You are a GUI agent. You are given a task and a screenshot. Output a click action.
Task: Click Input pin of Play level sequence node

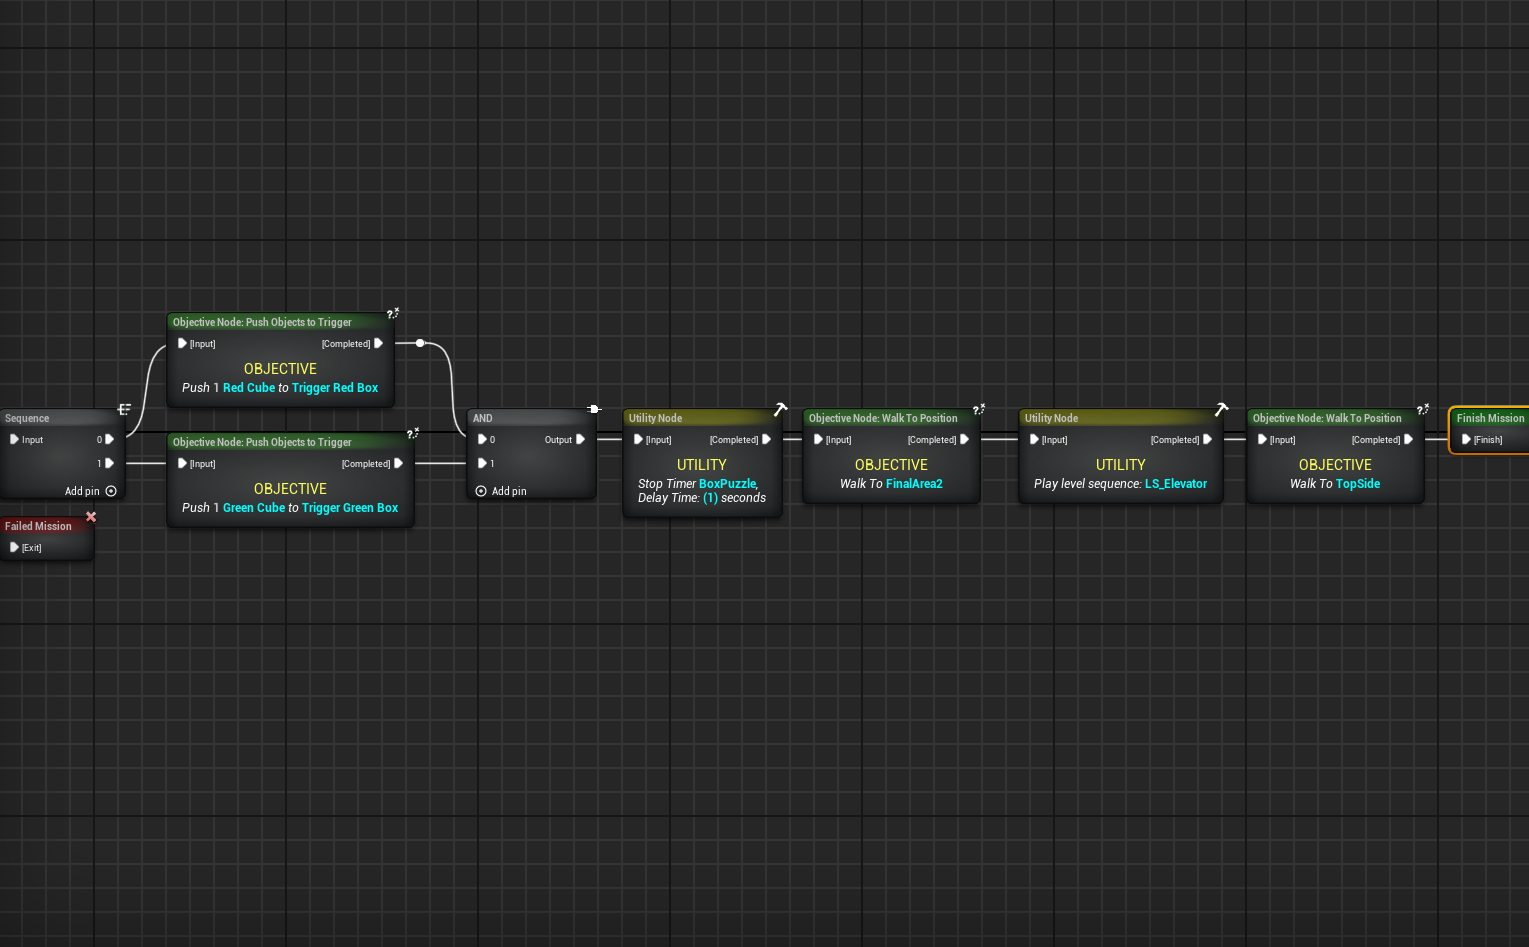1034,439
